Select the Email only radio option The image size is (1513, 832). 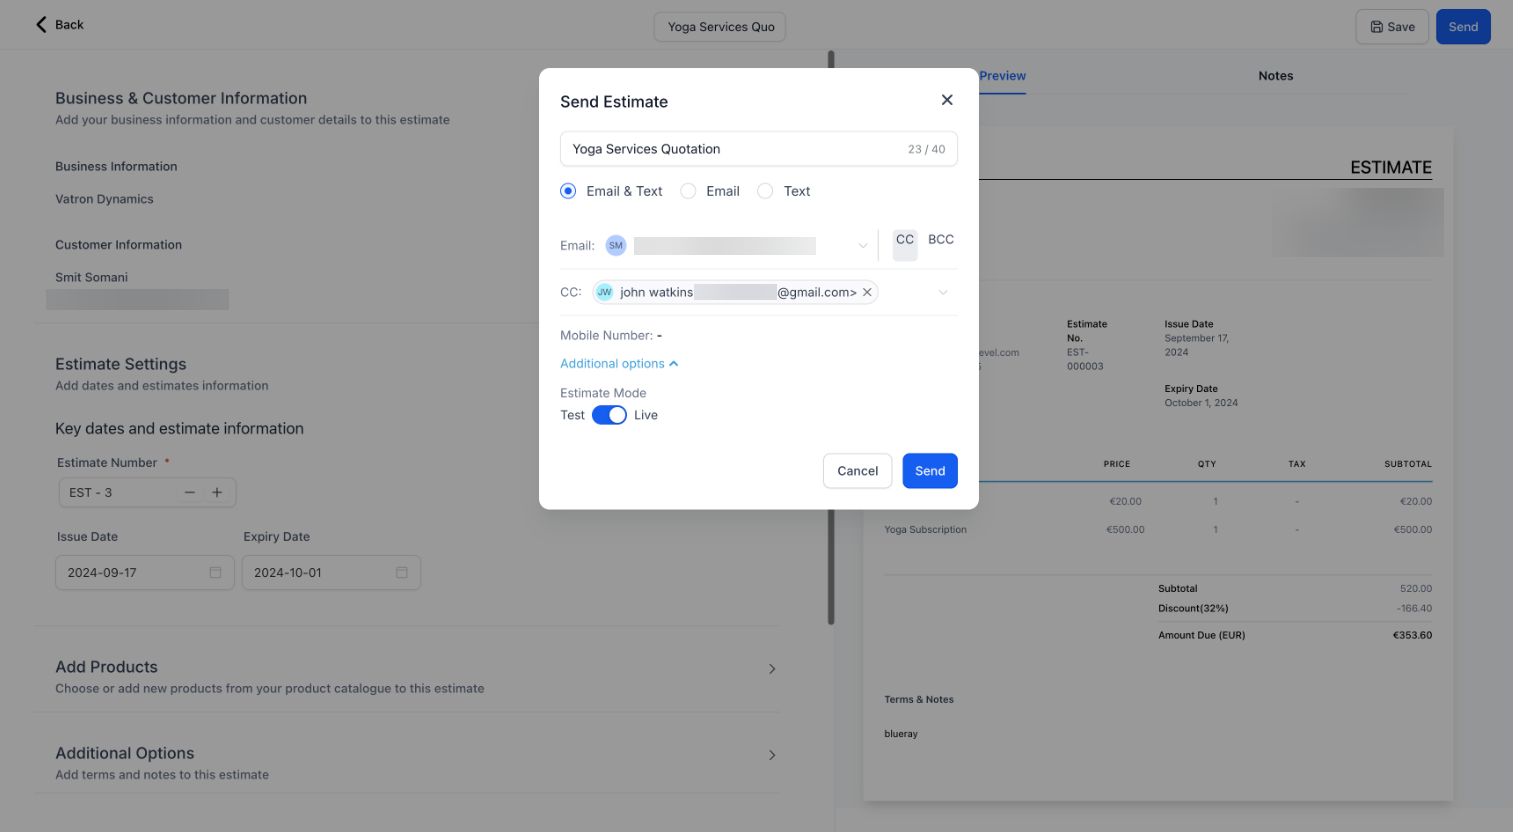(688, 191)
